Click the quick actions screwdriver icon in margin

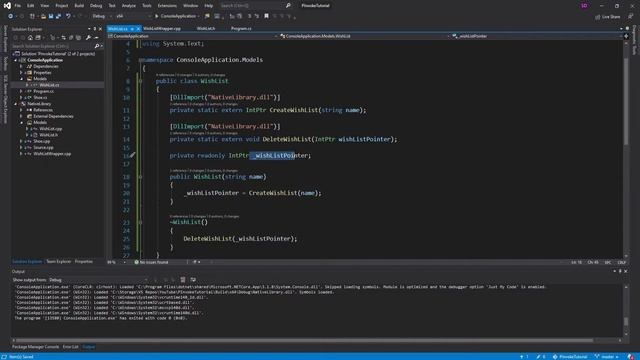132,155
